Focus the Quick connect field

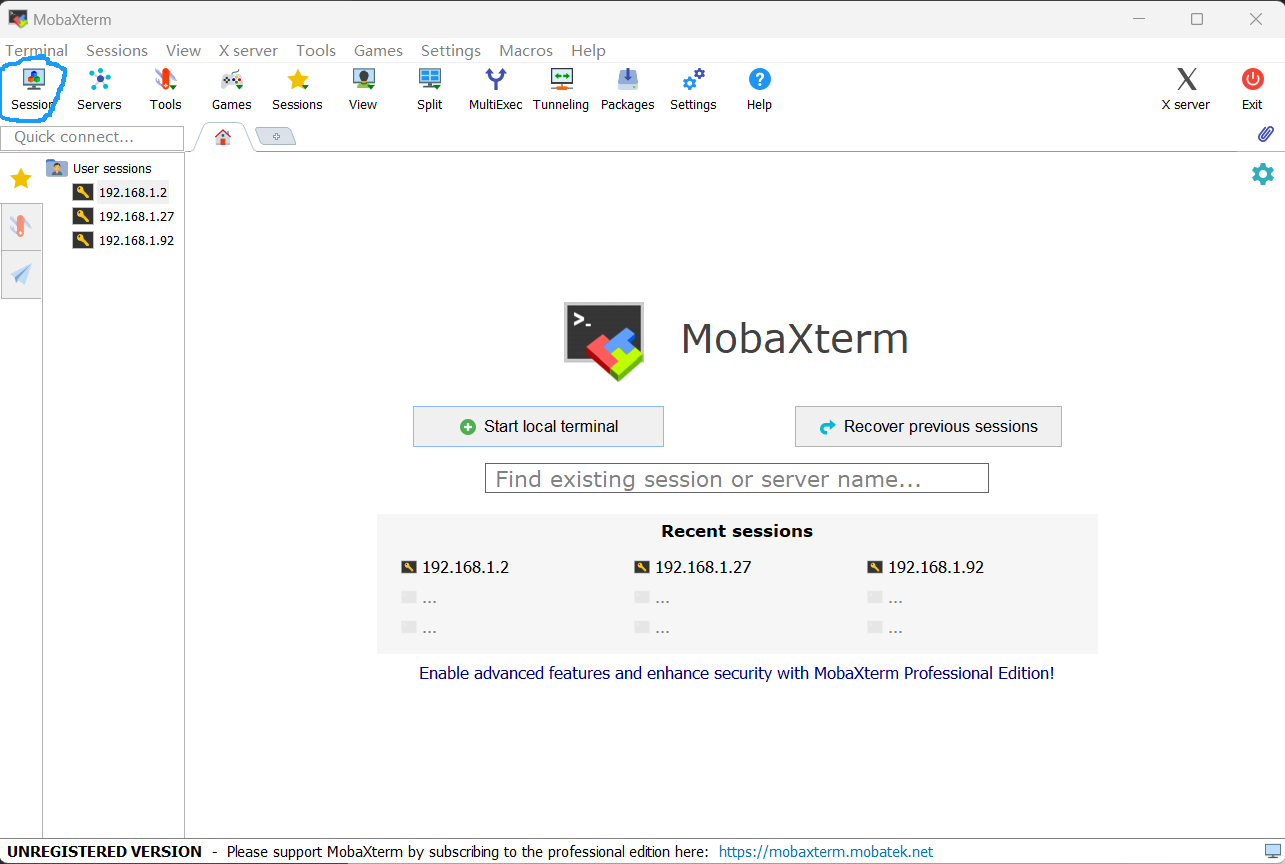point(92,137)
